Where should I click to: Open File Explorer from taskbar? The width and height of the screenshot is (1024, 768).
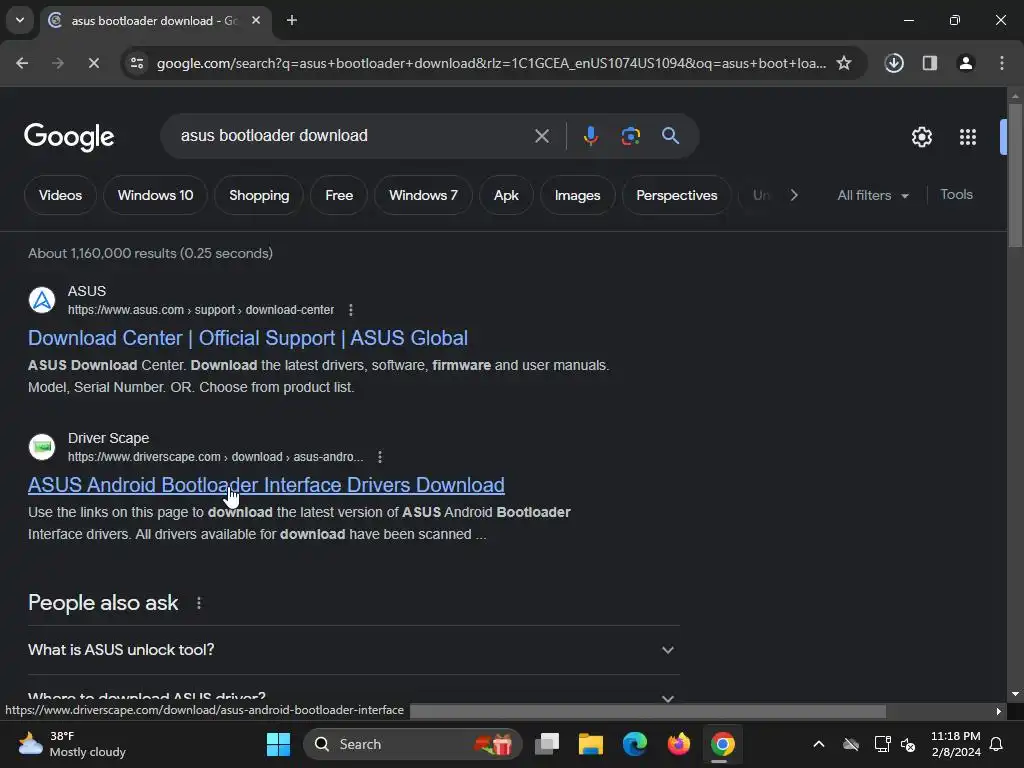[x=590, y=744]
